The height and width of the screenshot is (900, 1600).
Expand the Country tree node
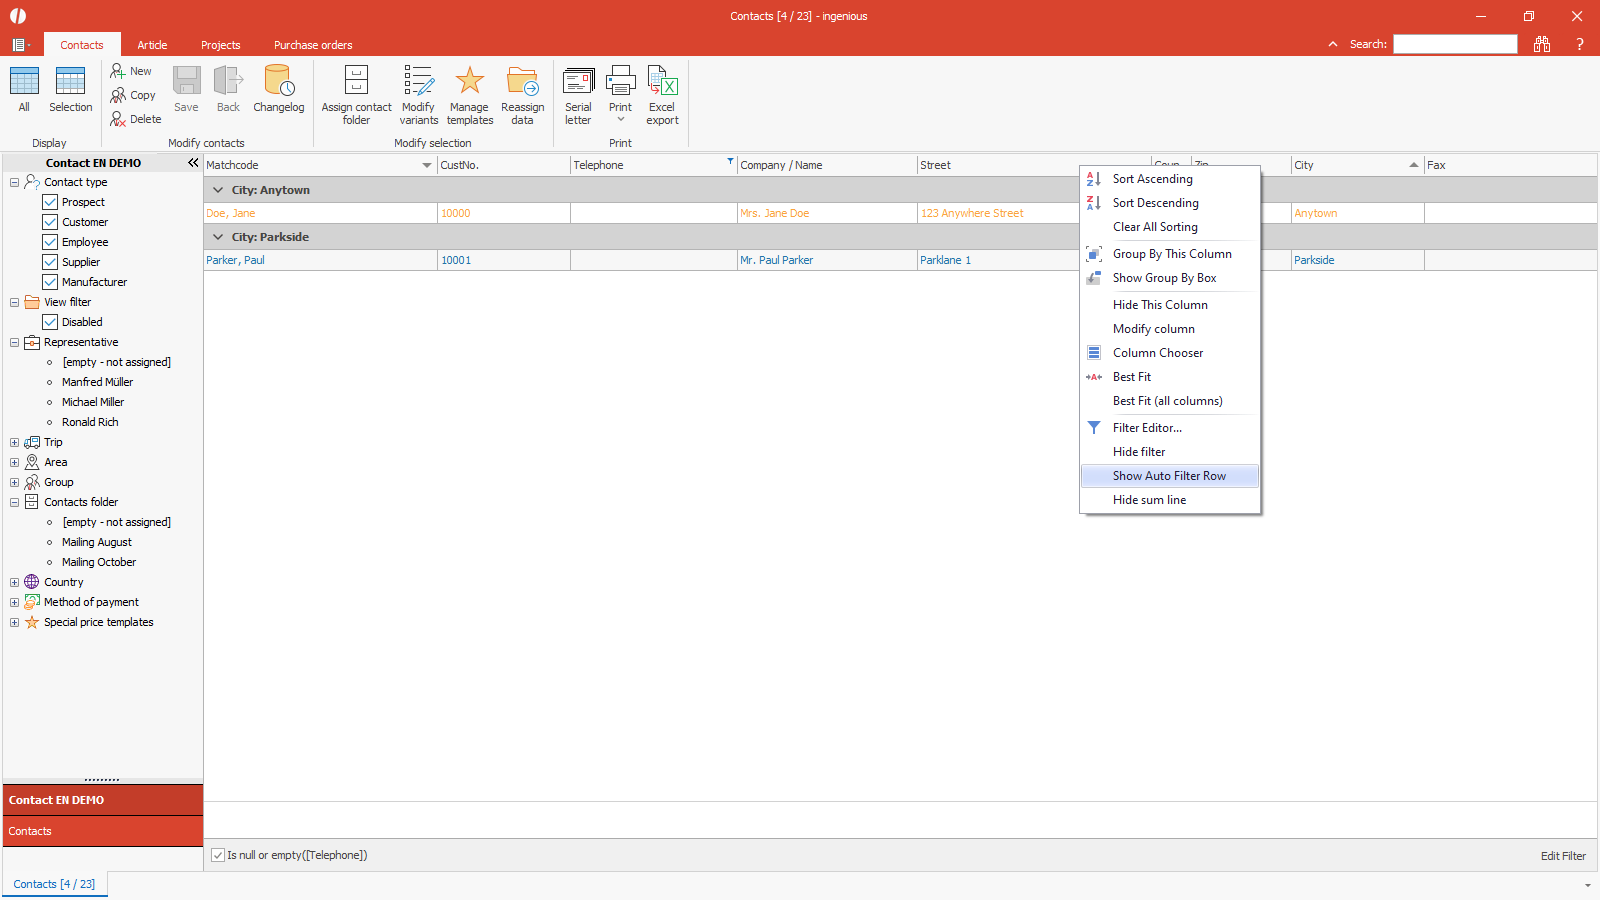click(14, 582)
